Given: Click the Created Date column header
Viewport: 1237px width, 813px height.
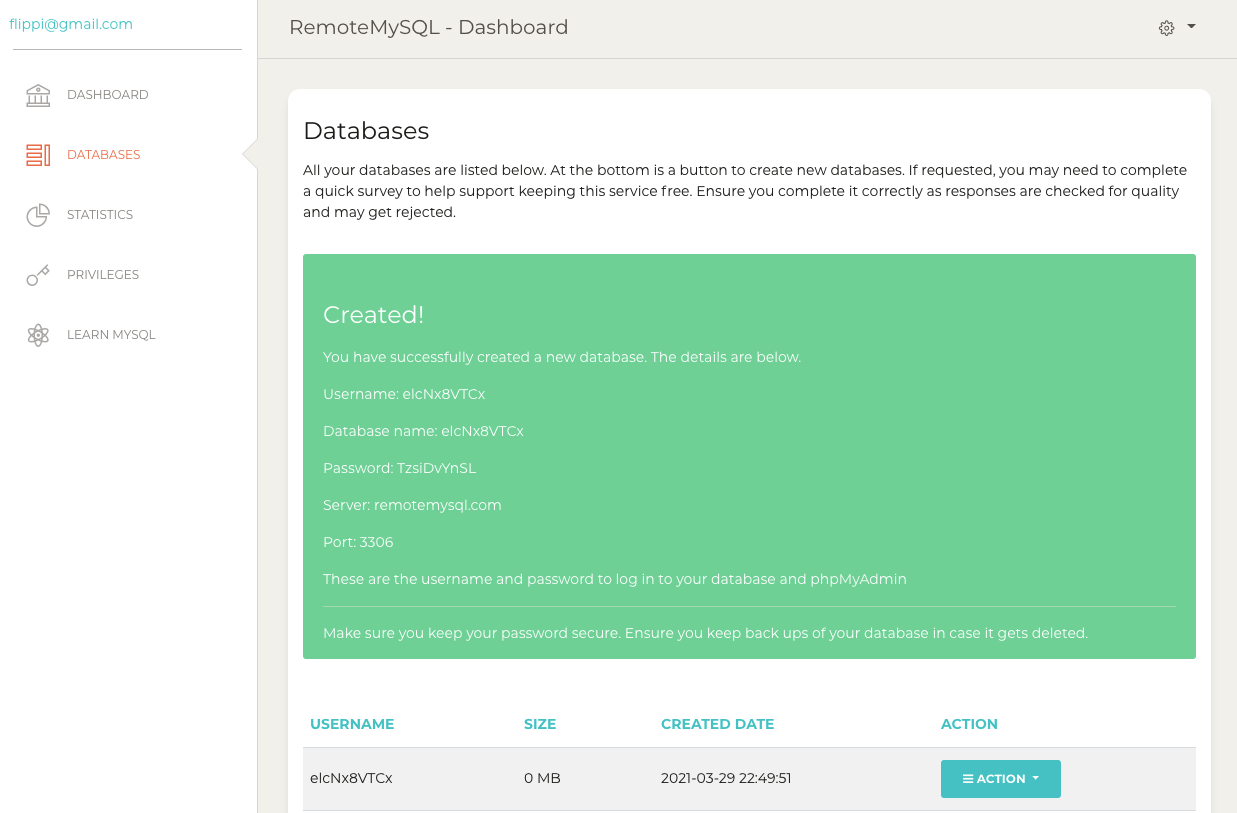Looking at the screenshot, I should click(x=718, y=724).
